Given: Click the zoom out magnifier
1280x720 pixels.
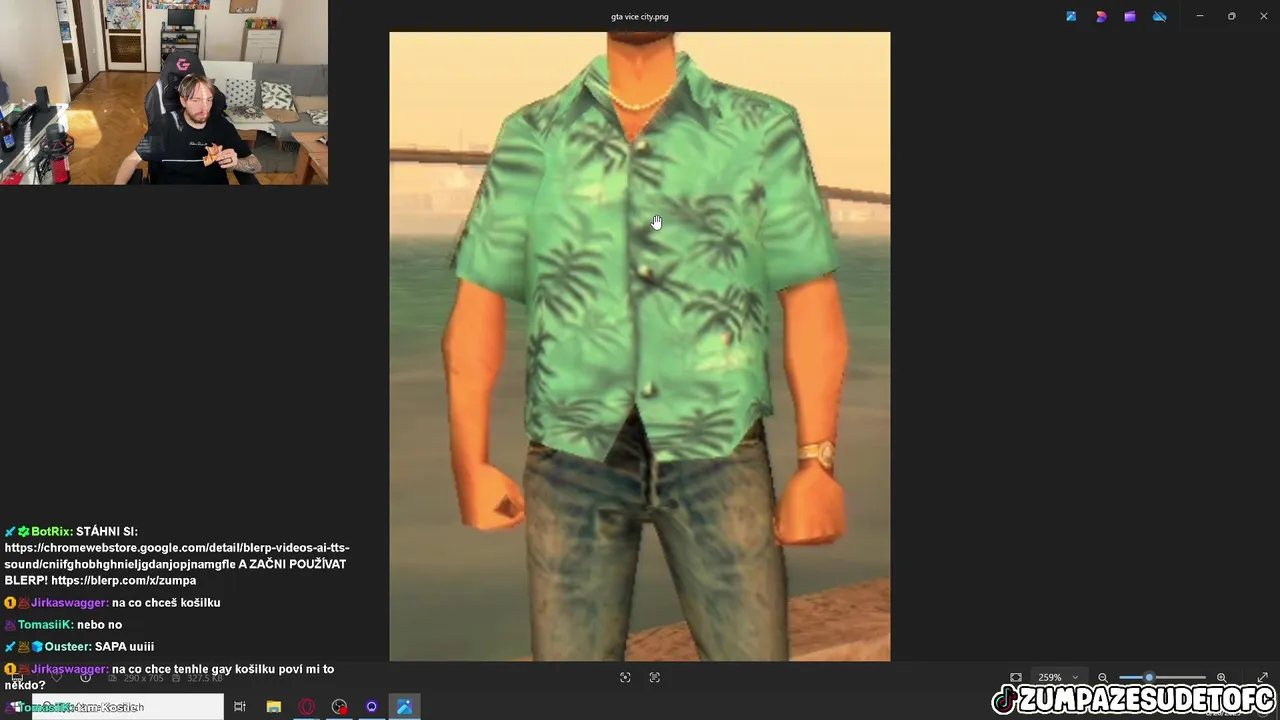Looking at the screenshot, I should 1103,677.
